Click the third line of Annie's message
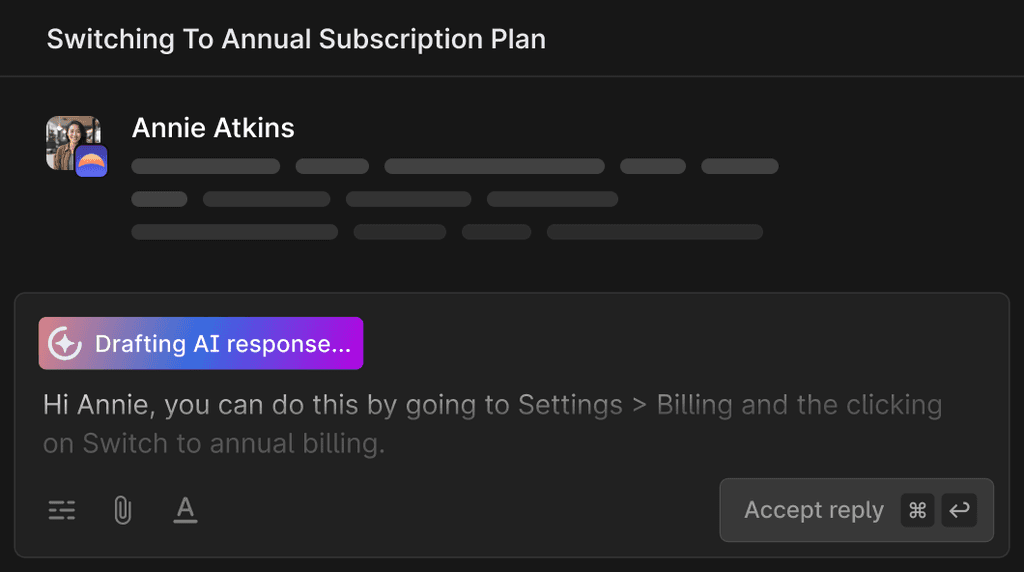1024x572 pixels. click(x=447, y=232)
